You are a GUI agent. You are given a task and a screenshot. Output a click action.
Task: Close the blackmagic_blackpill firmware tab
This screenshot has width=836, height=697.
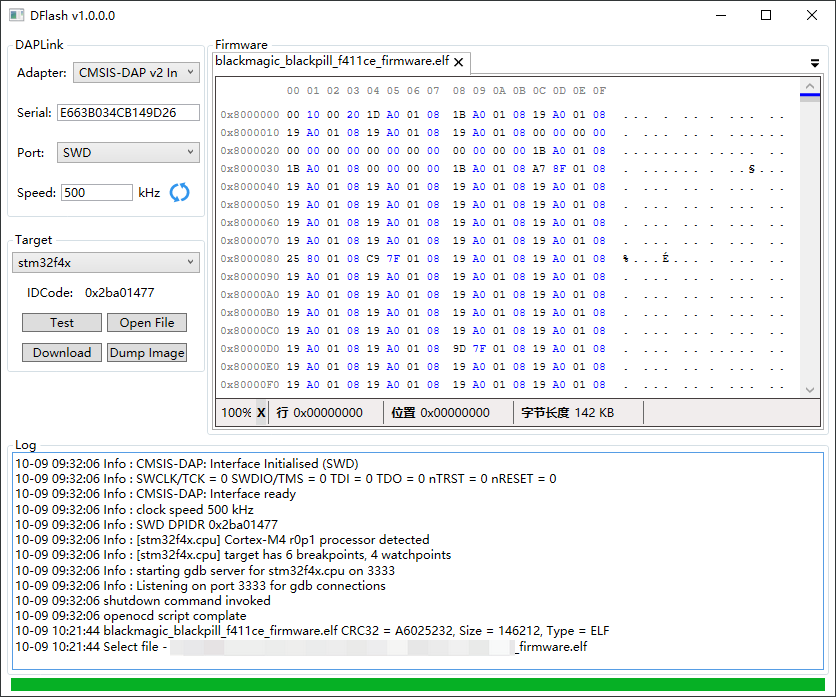(x=459, y=62)
